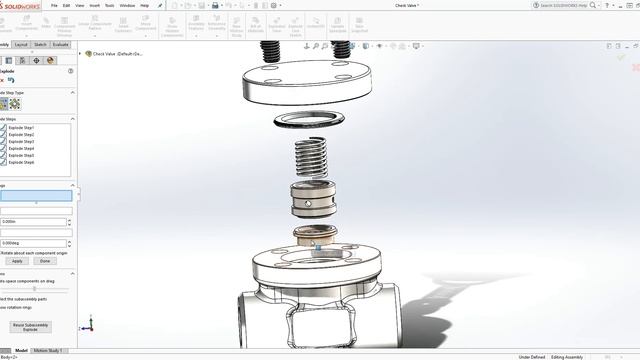The image size is (640, 360).
Task: Open the ConfigurationManager tab icon
Action: click(22, 60)
